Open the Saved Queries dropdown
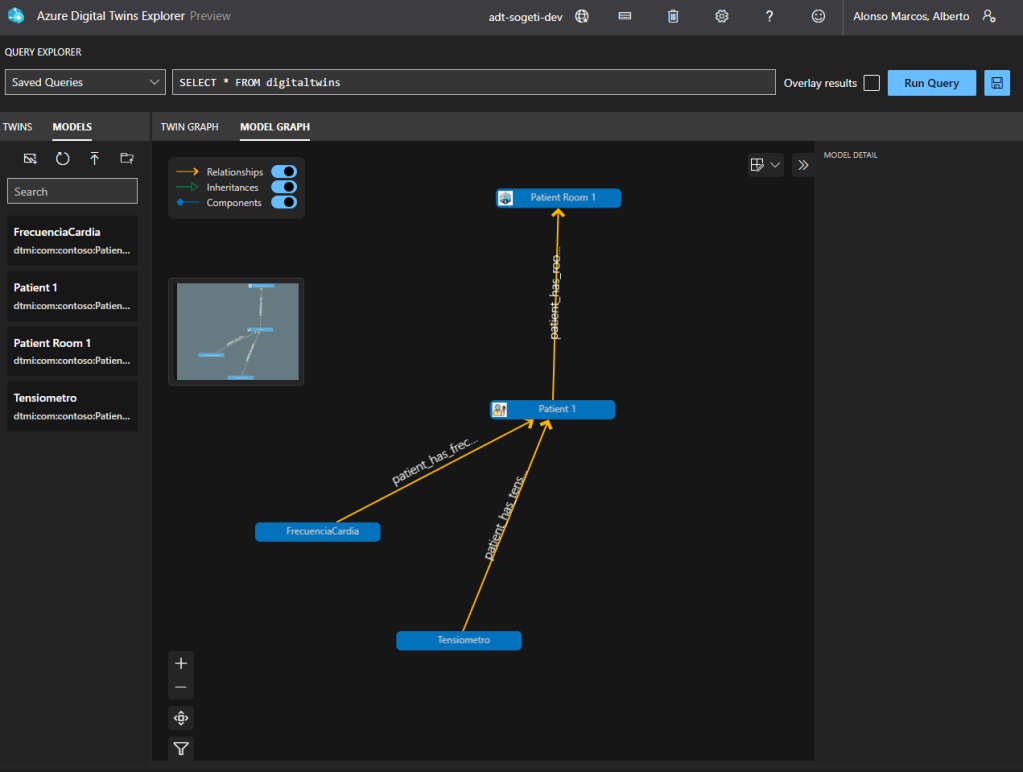Viewport: 1023px width, 772px height. [x=85, y=82]
